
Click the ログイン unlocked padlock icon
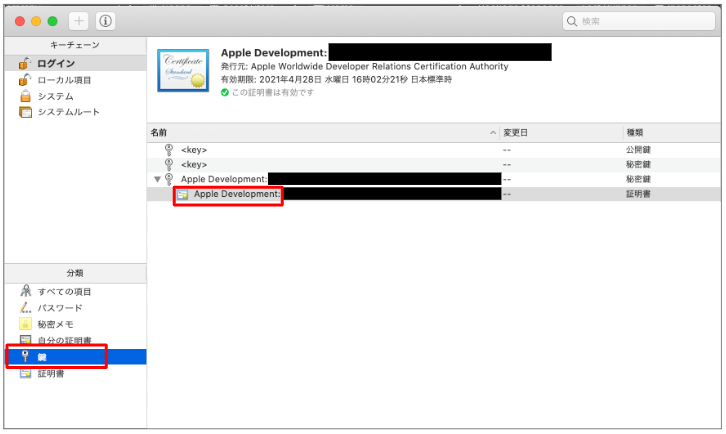25,63
